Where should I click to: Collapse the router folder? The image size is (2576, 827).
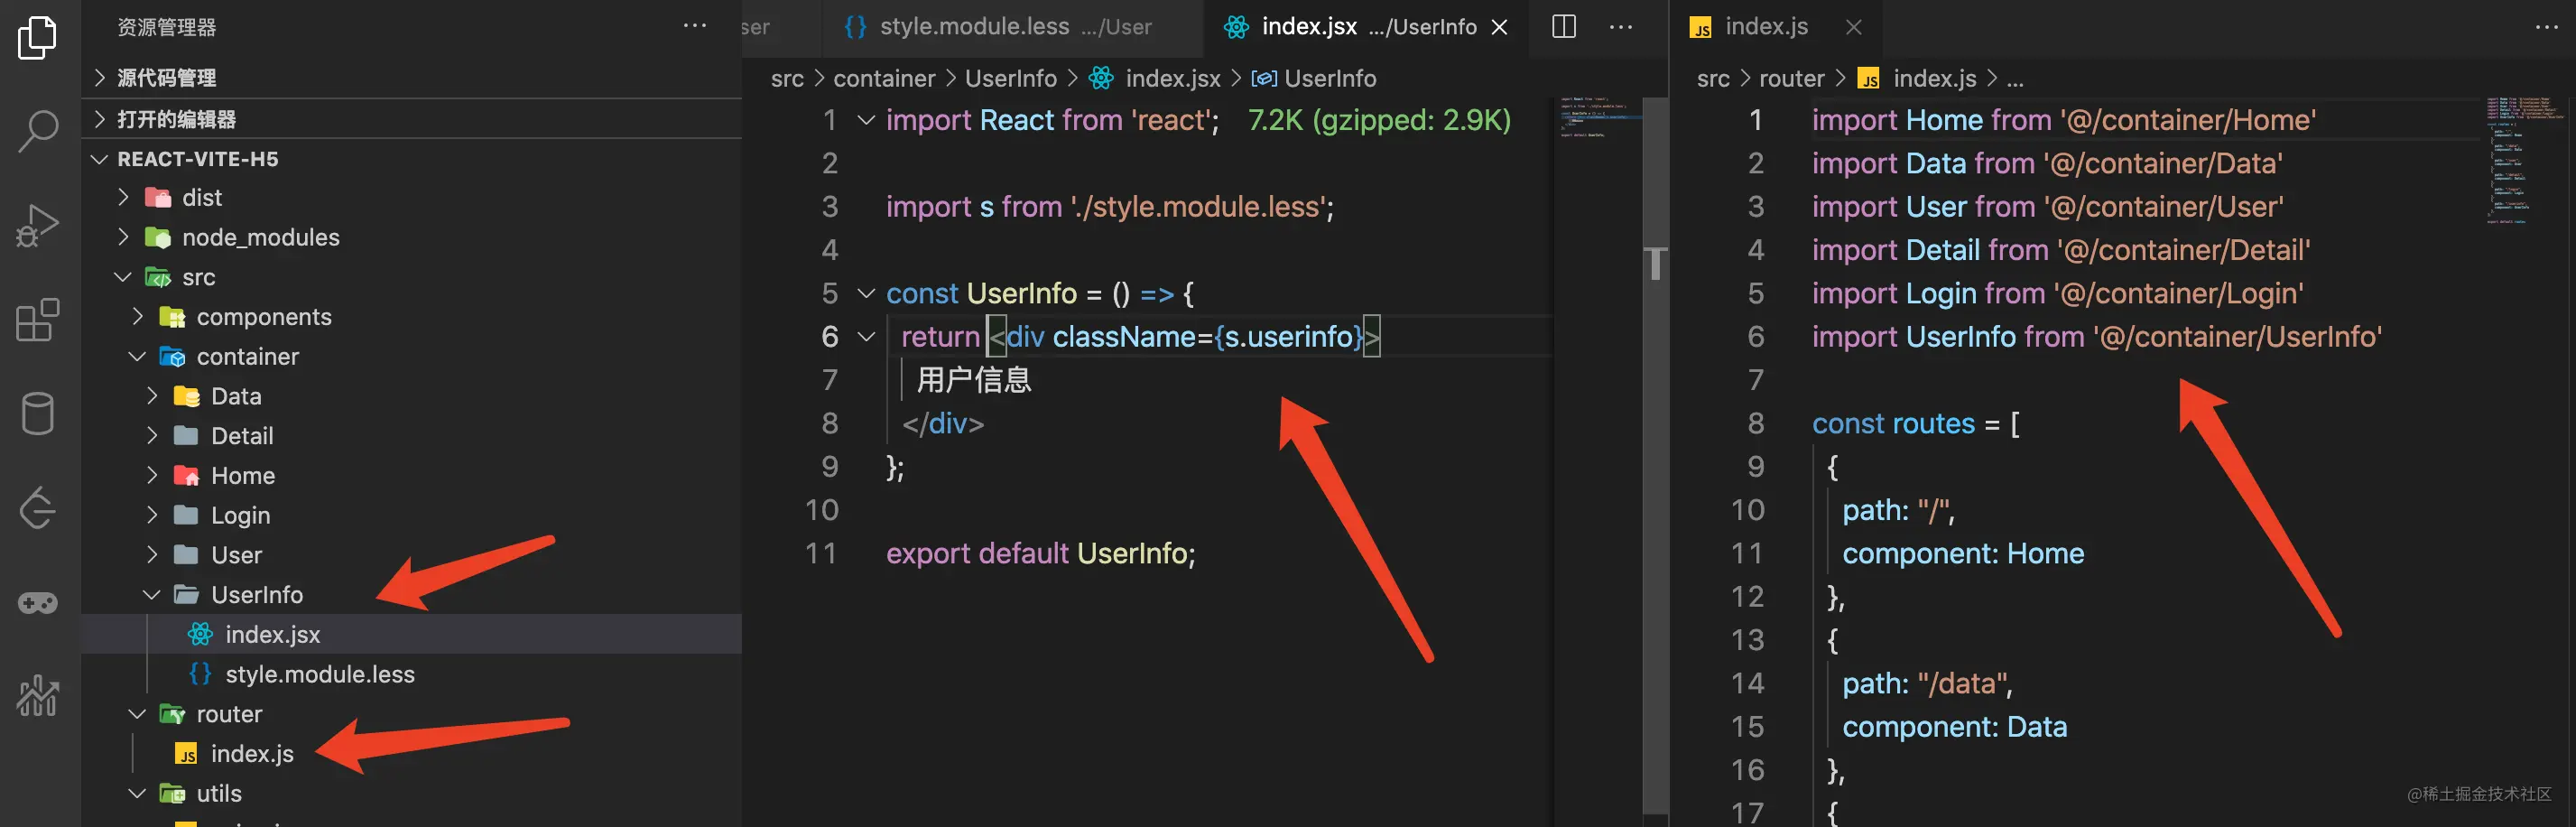411,714
